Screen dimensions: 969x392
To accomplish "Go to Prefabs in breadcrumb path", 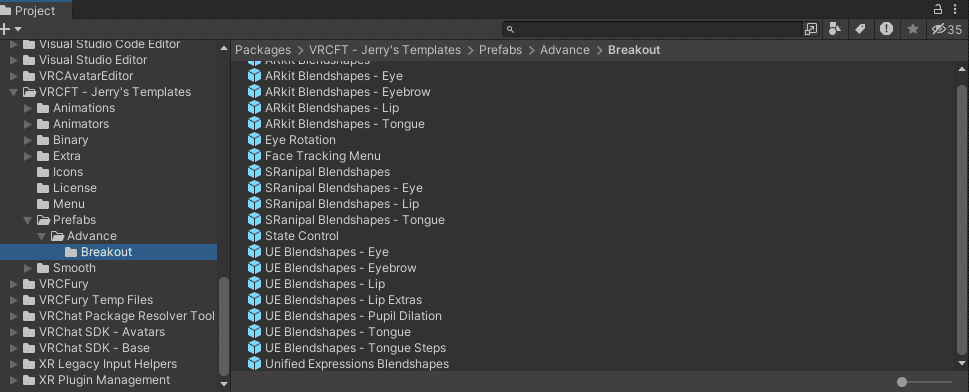I will tap(501, 50).
